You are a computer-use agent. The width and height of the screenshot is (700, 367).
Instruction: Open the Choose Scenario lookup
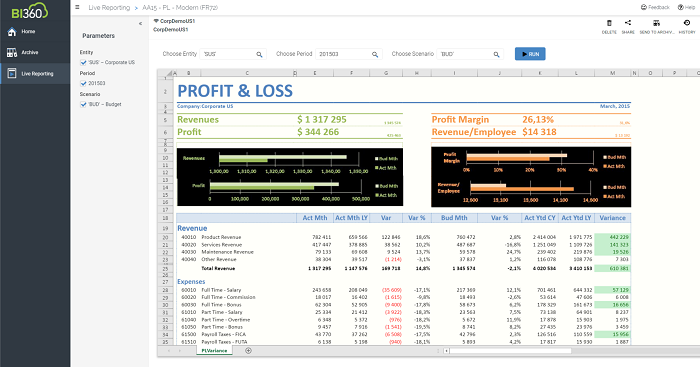(x=496, y=54)
